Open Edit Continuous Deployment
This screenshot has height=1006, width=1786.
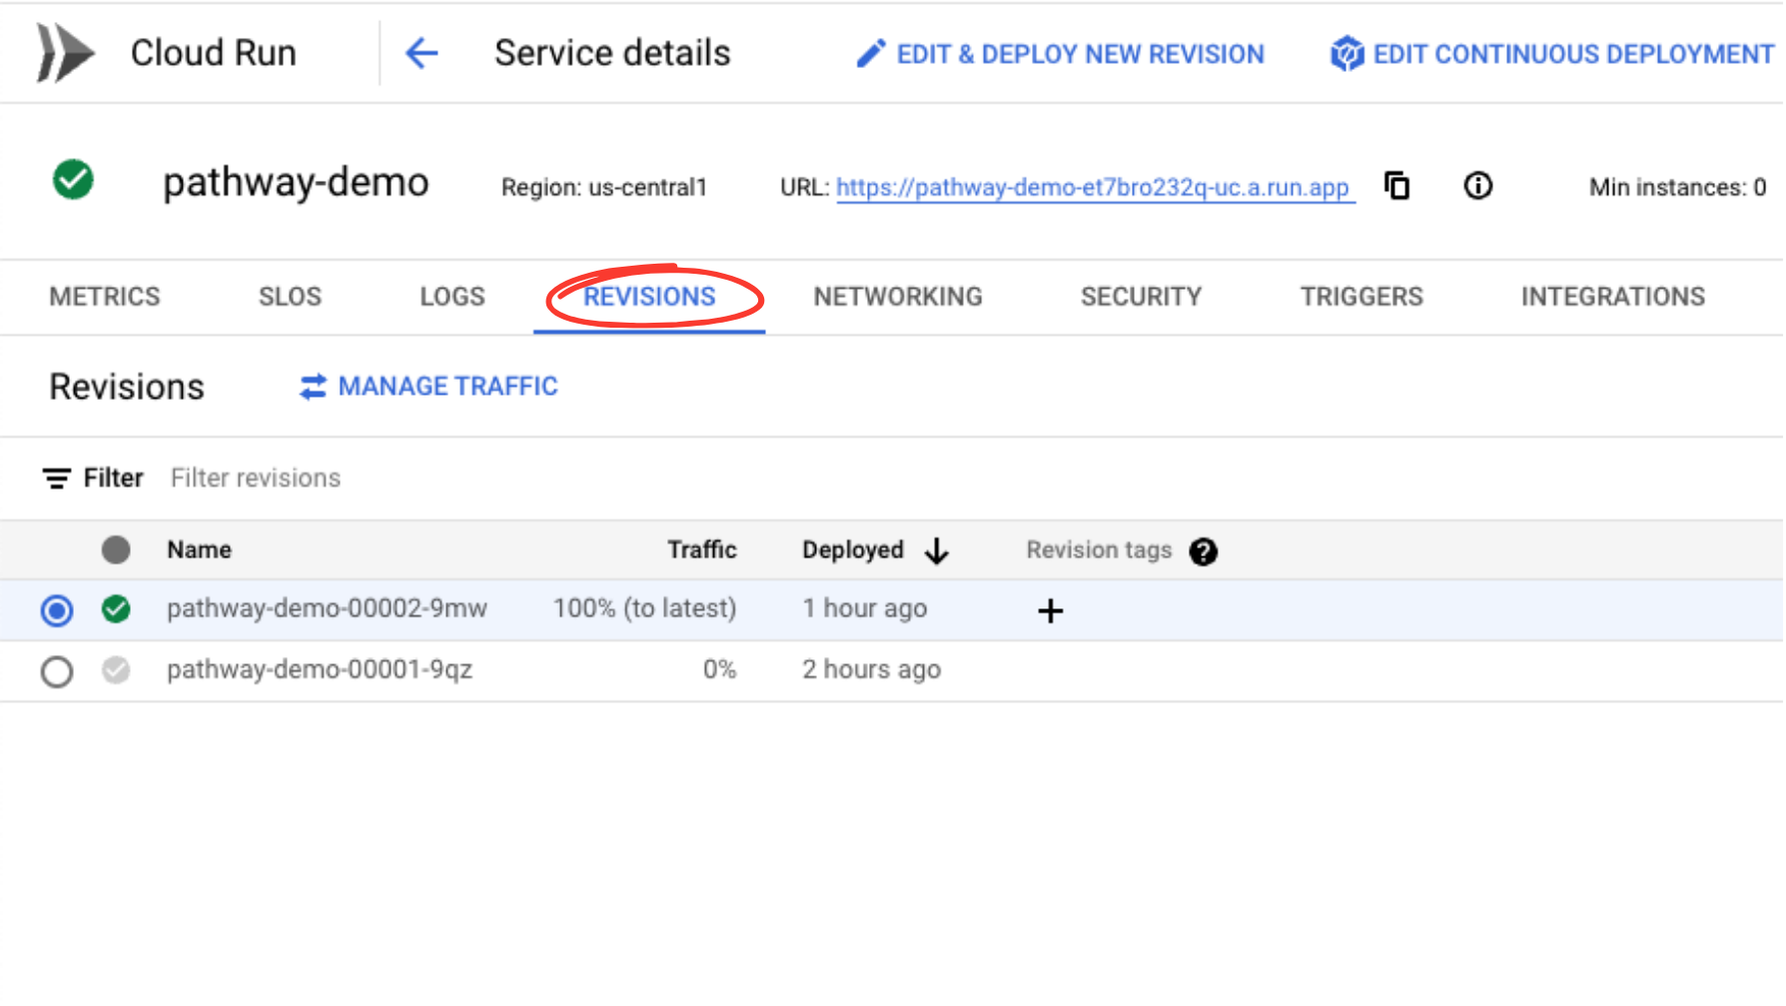pos(1552,54)
